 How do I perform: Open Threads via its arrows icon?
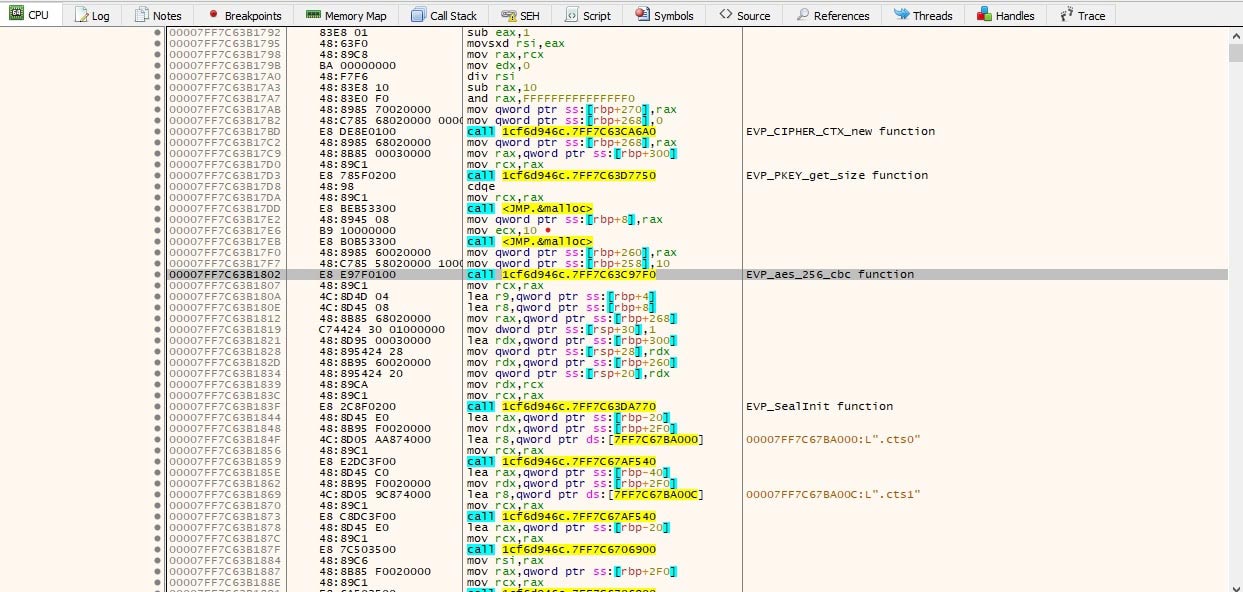click(x=900, y=15)
